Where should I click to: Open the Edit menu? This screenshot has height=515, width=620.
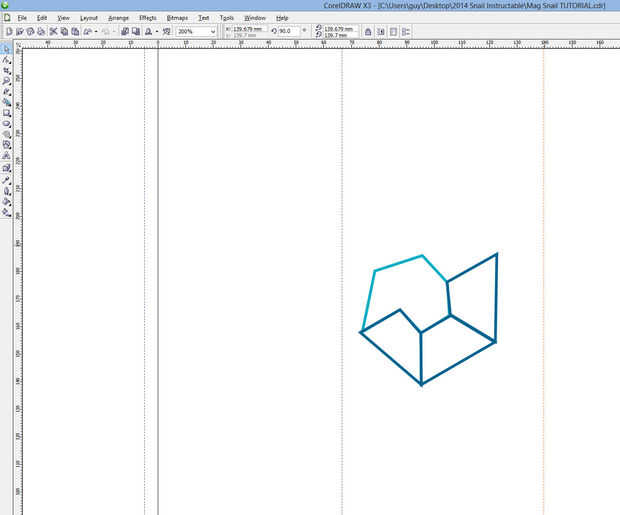42,18
